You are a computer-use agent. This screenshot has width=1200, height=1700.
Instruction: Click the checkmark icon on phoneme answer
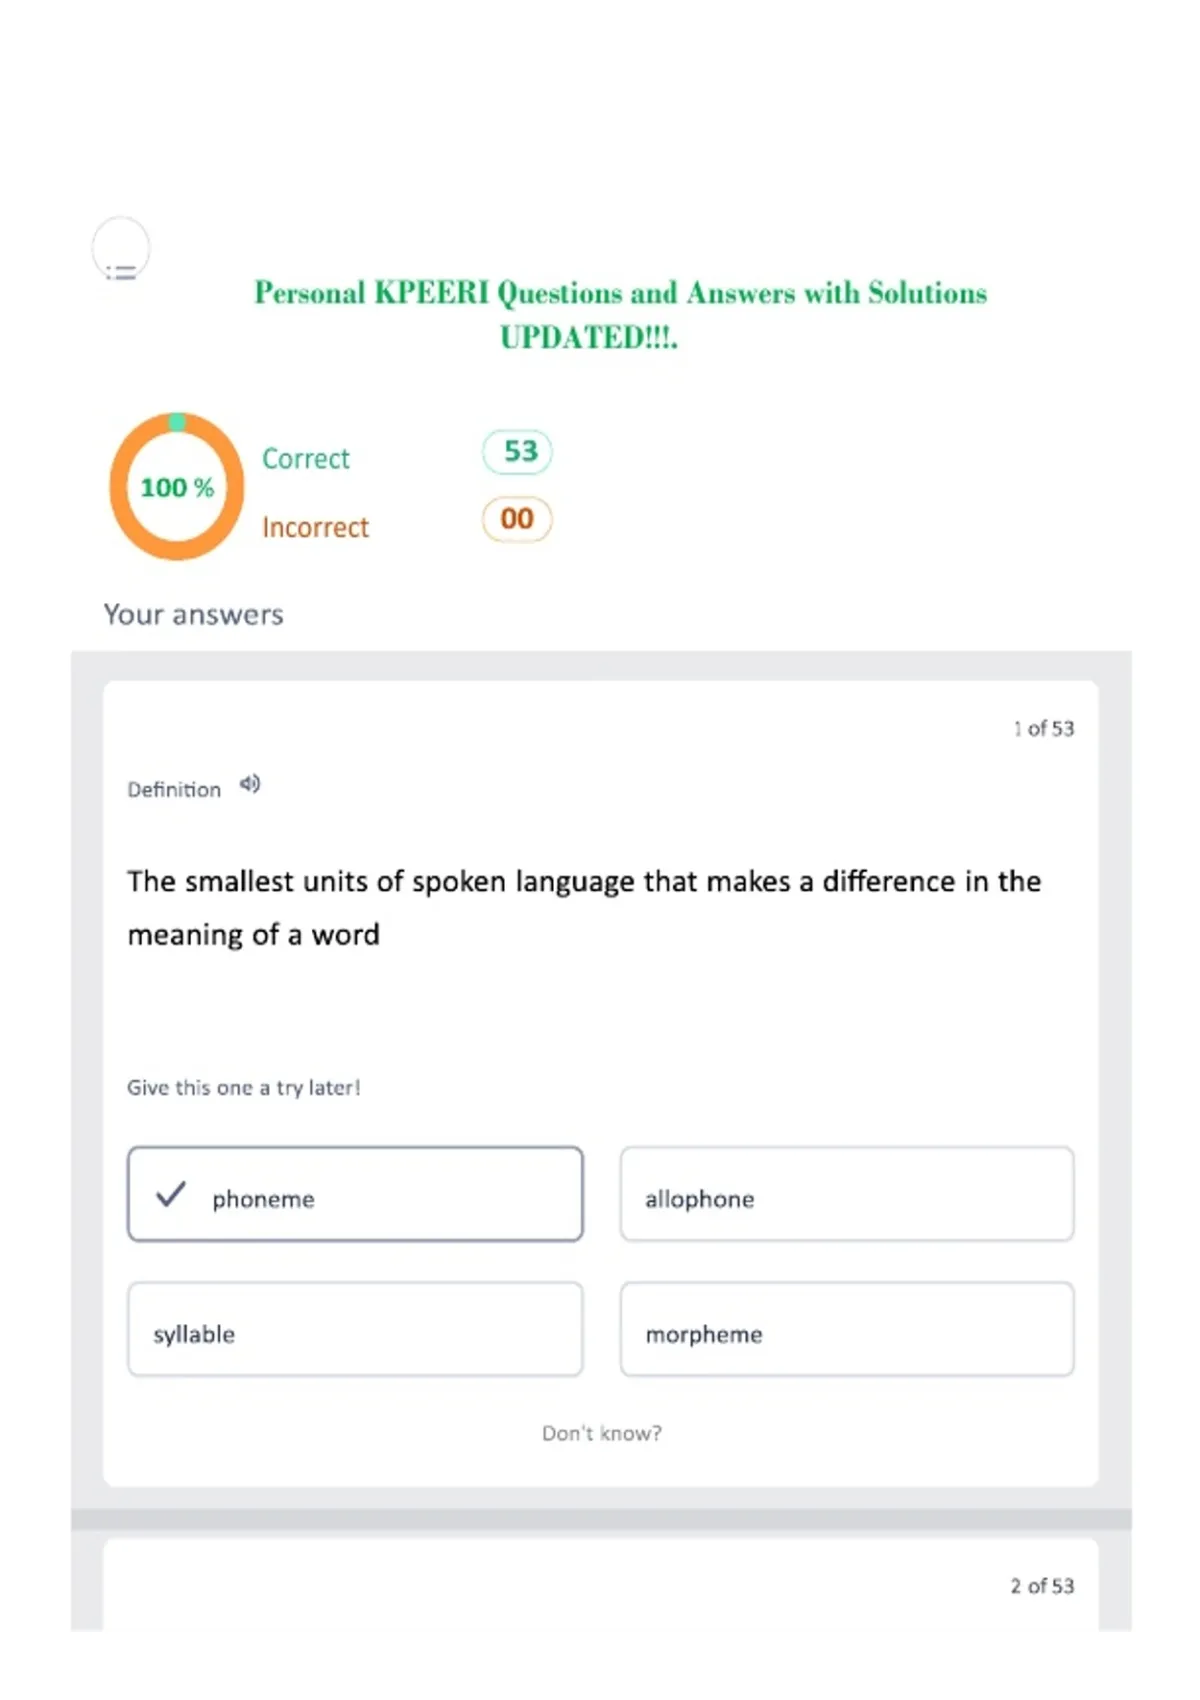pos(171,1193)
